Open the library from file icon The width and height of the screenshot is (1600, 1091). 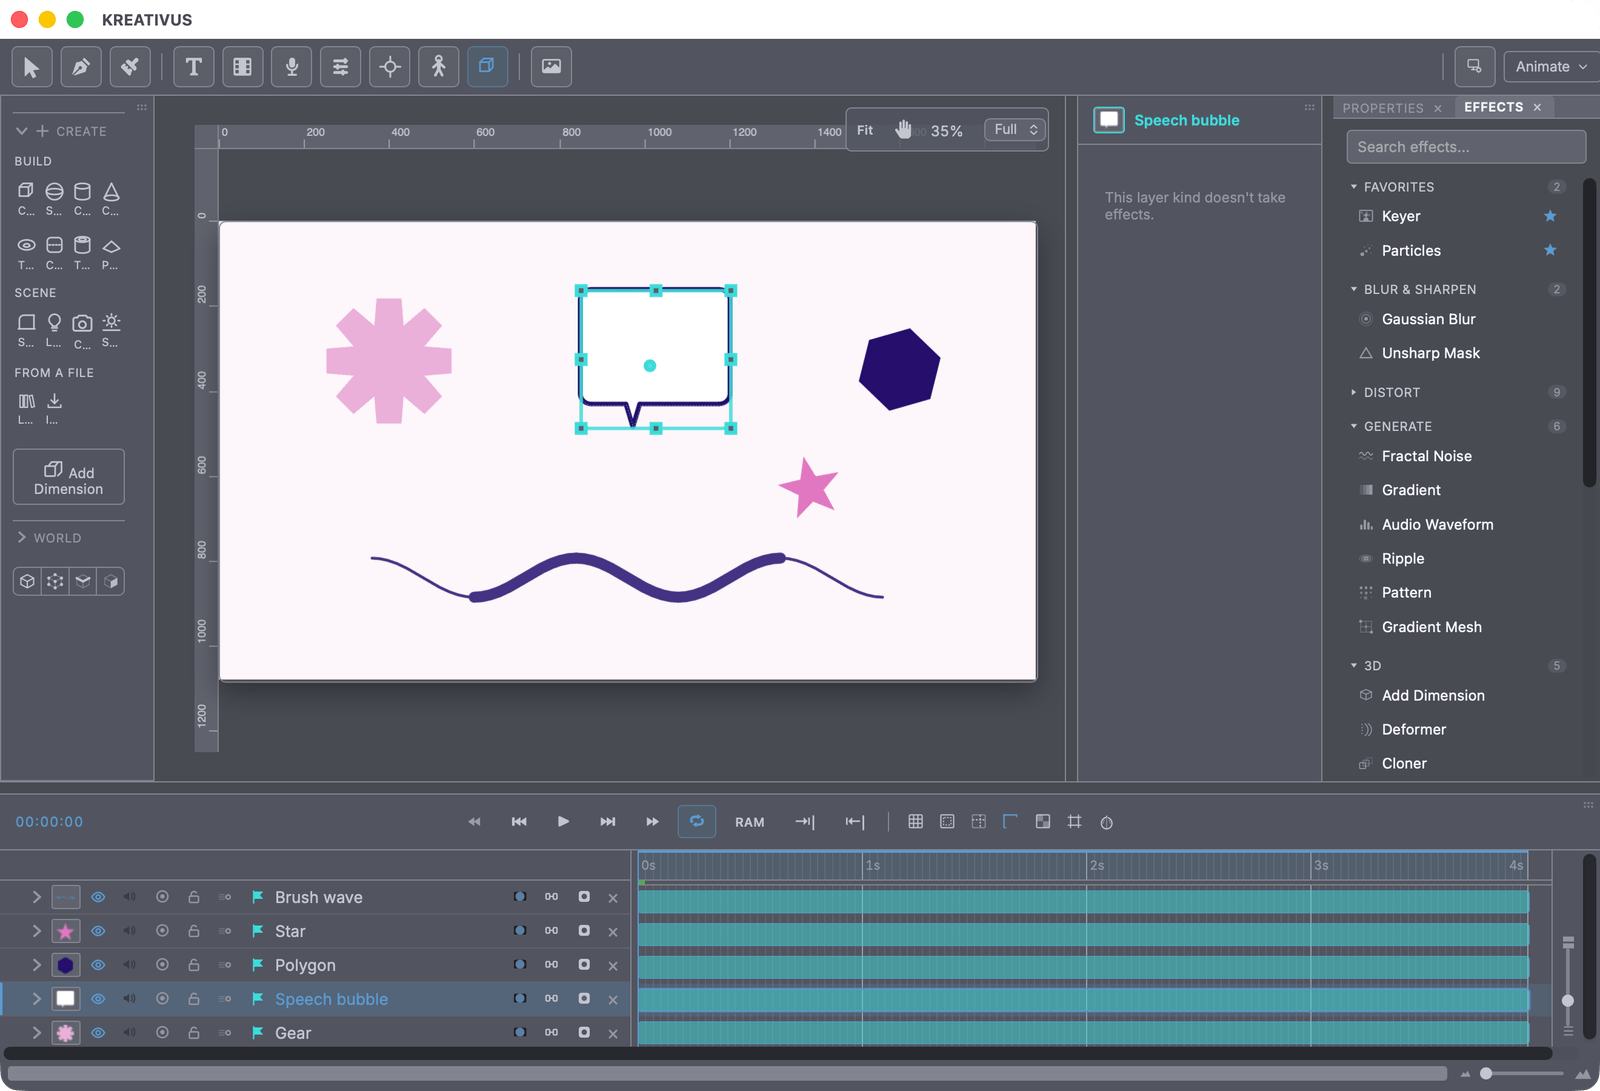27,407
